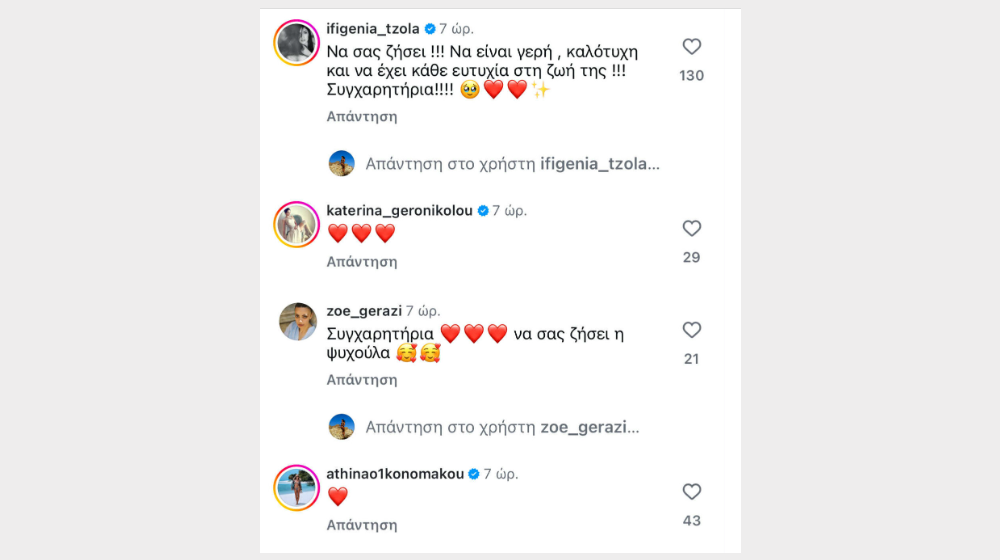1000x560 pixels.
Task: Open reply field to user ifigenia_tzola
Action: click(512, 163)
